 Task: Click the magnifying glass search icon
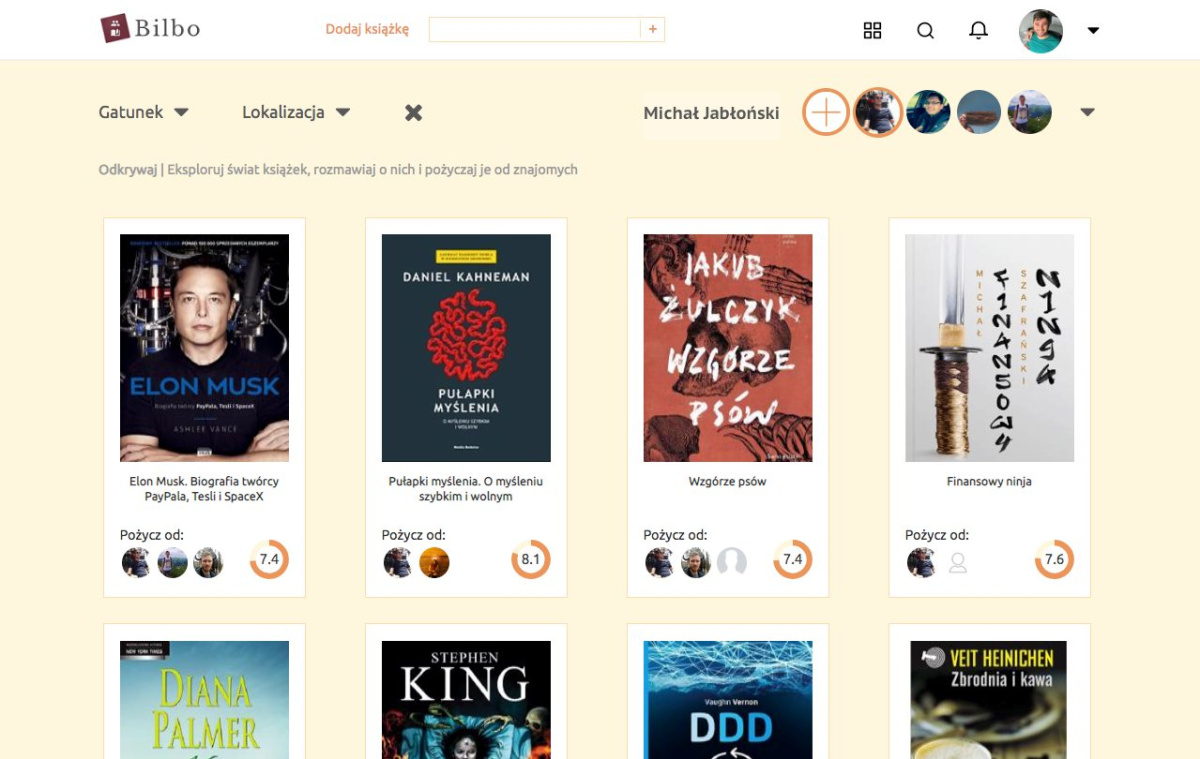[x=925, y=30]
